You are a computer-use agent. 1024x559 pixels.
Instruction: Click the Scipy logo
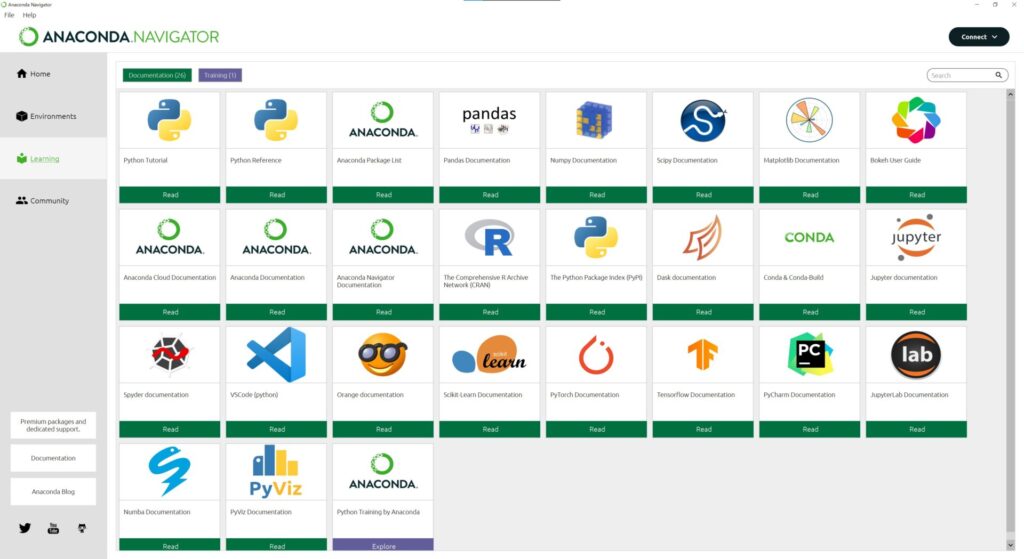pos(703,120)
